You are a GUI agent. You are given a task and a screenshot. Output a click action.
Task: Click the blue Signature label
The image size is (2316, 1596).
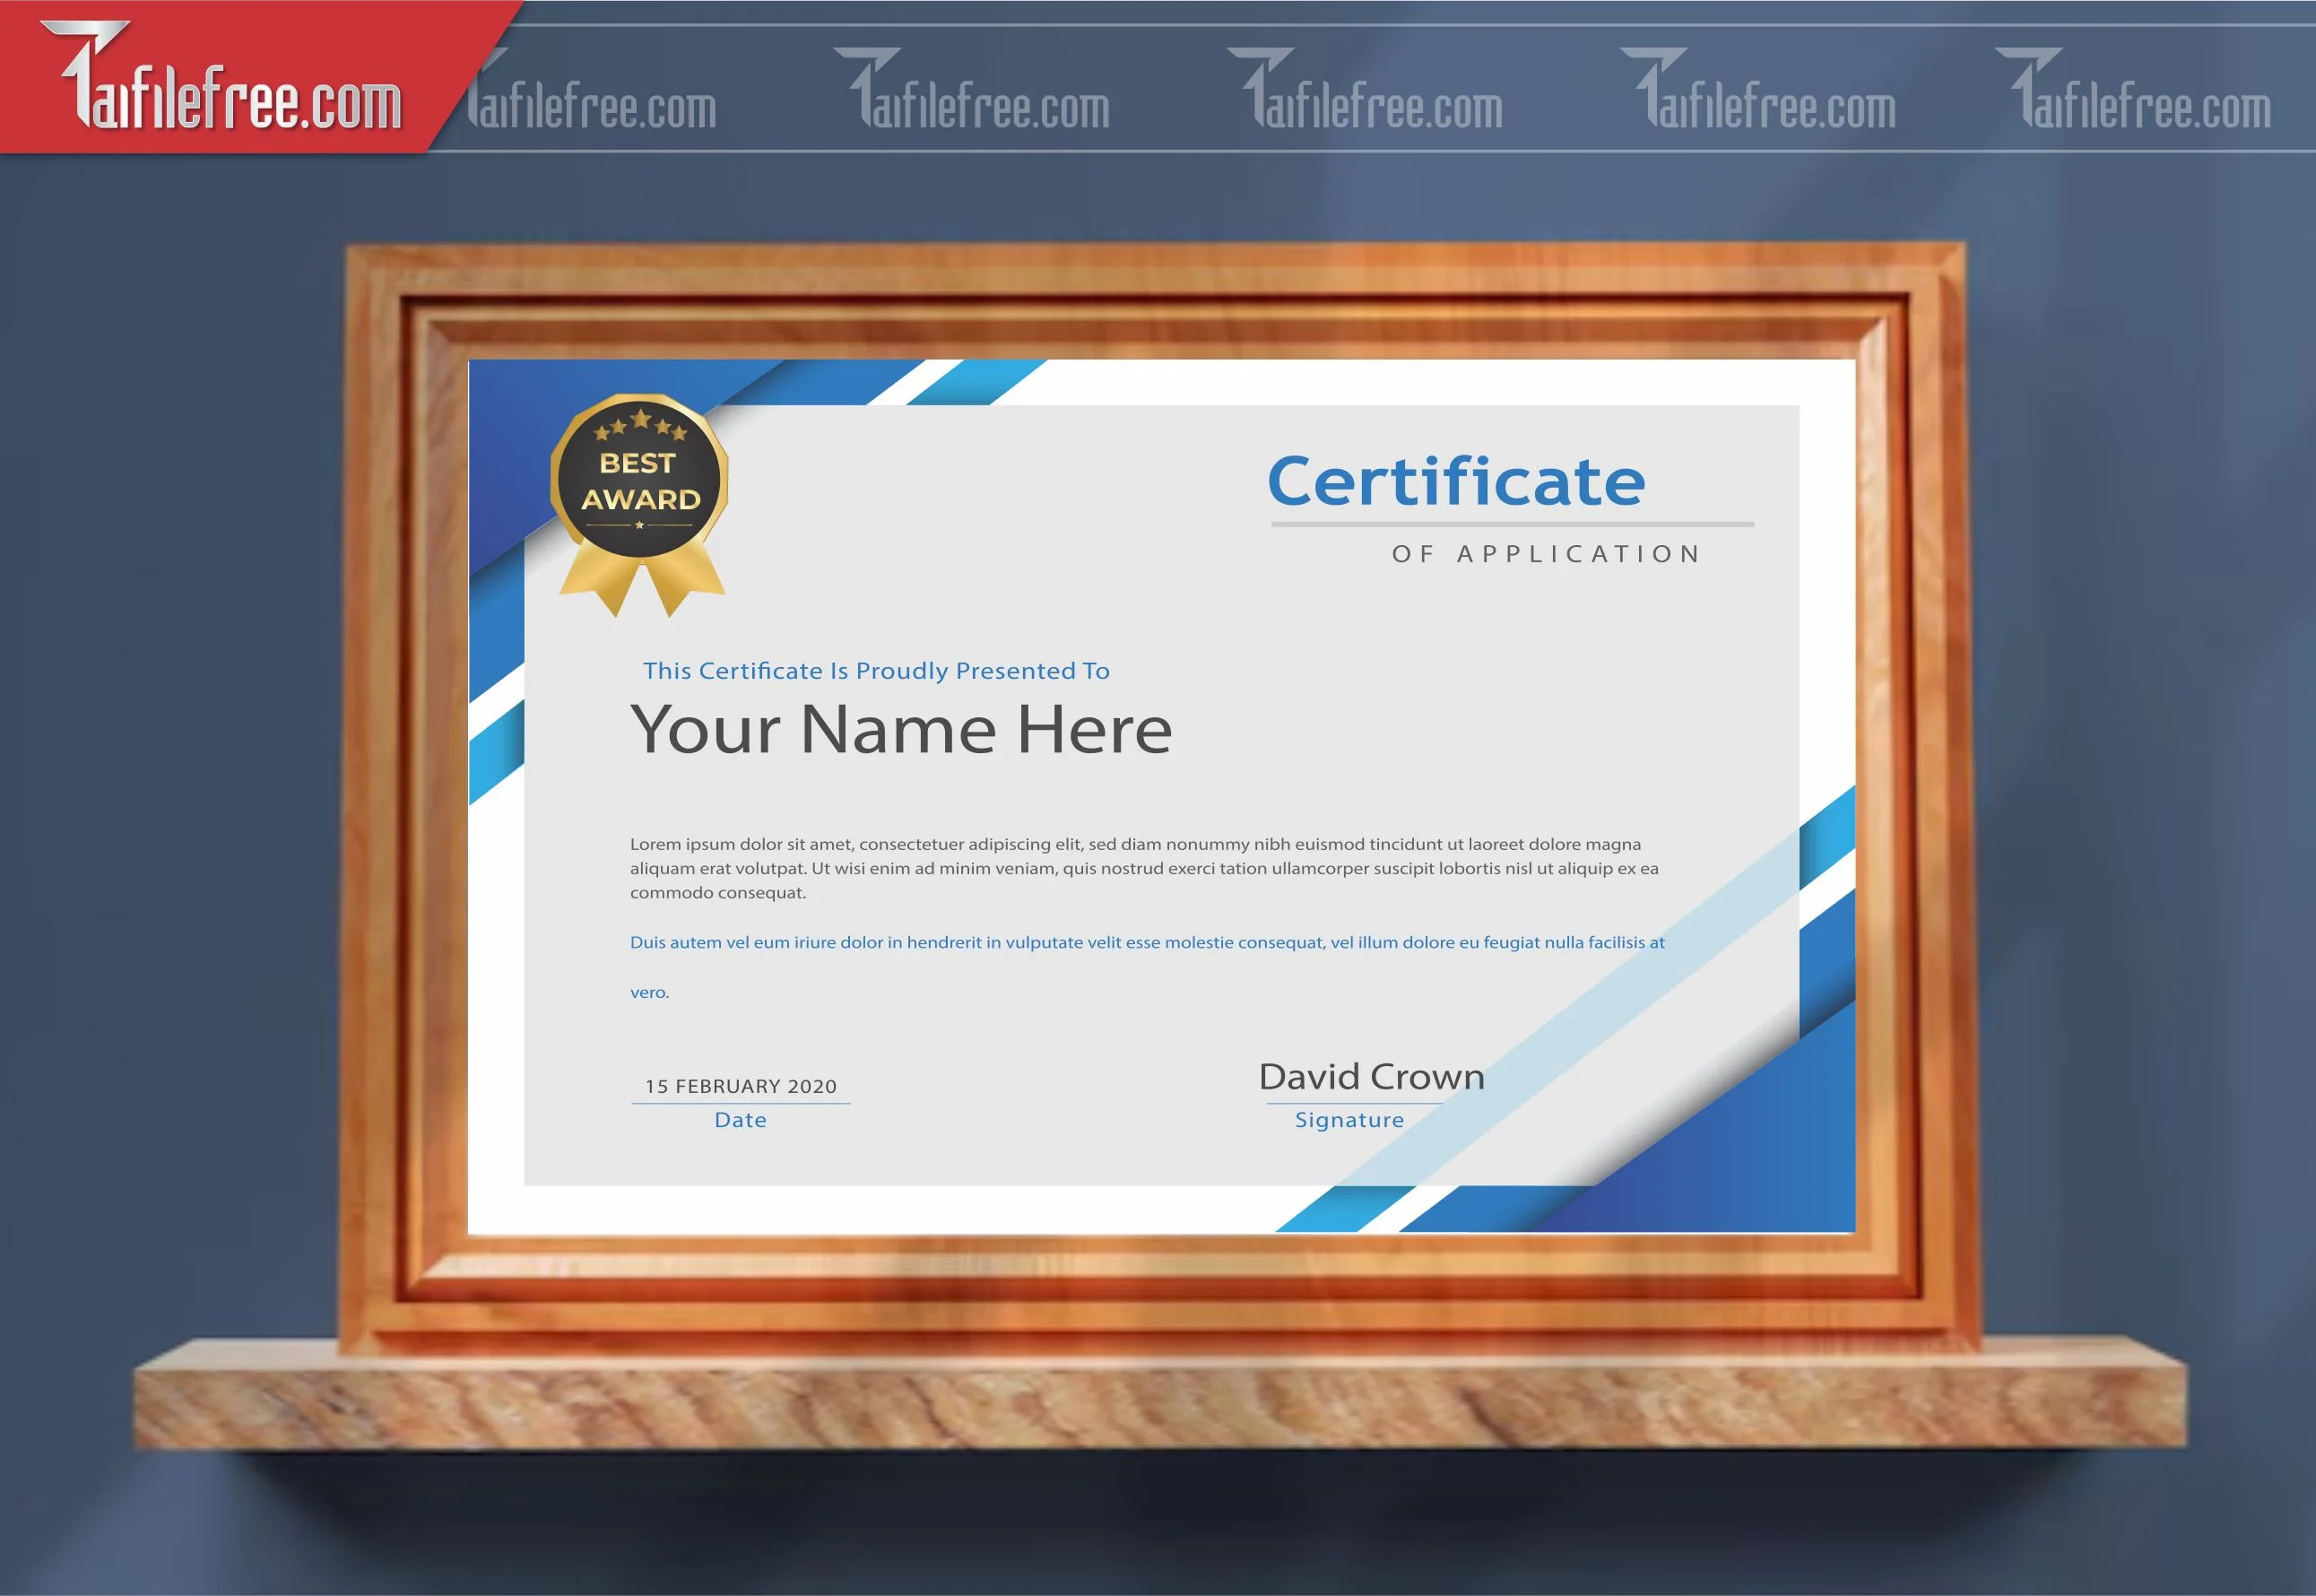[1349, 1120]
